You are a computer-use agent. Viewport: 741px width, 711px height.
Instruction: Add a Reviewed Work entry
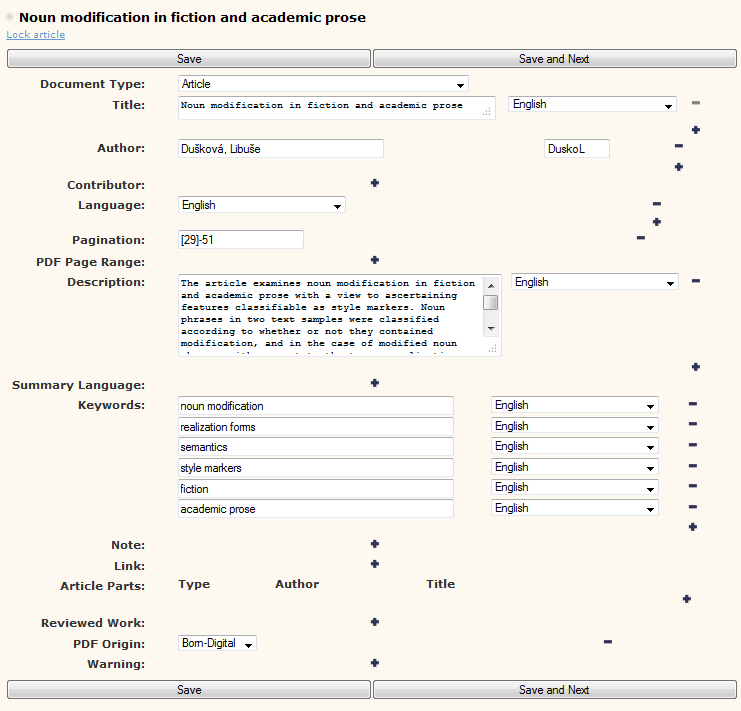375,622
